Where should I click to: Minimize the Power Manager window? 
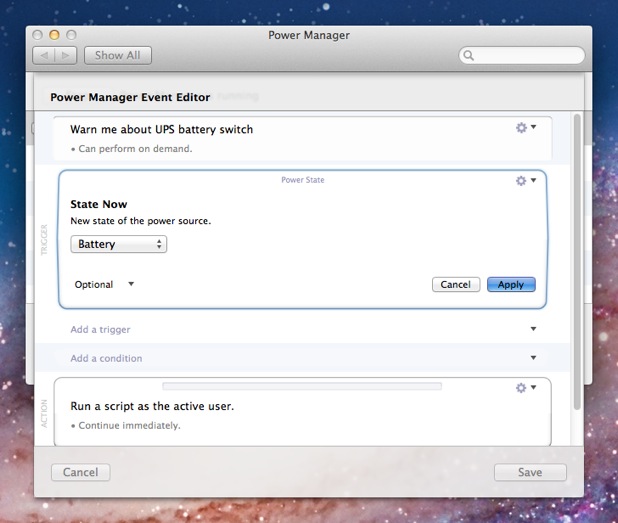(x=54, y=35)
